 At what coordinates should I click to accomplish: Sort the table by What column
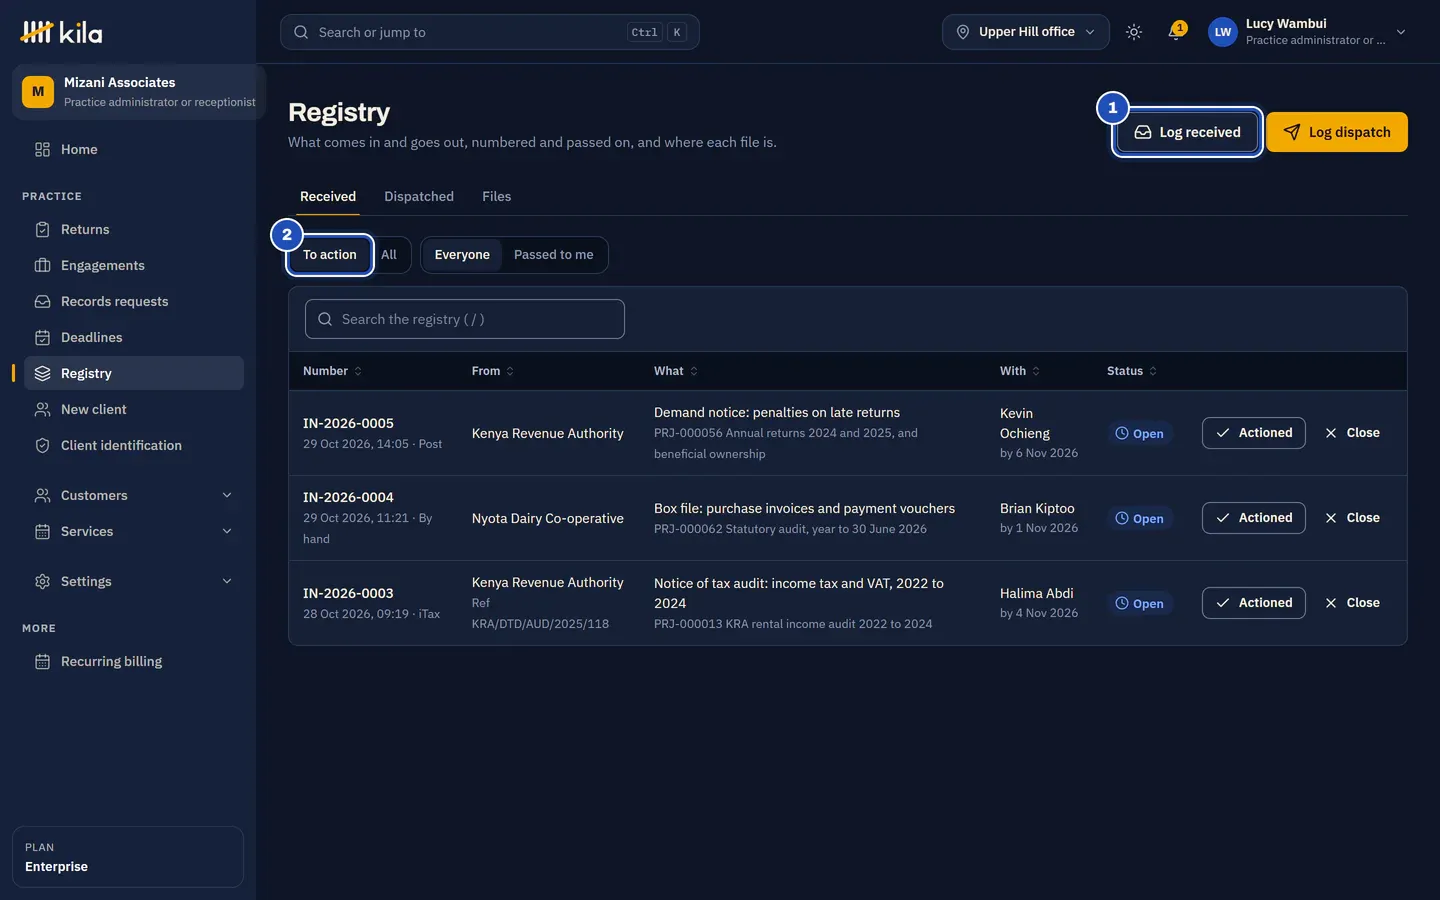[676, 371]
